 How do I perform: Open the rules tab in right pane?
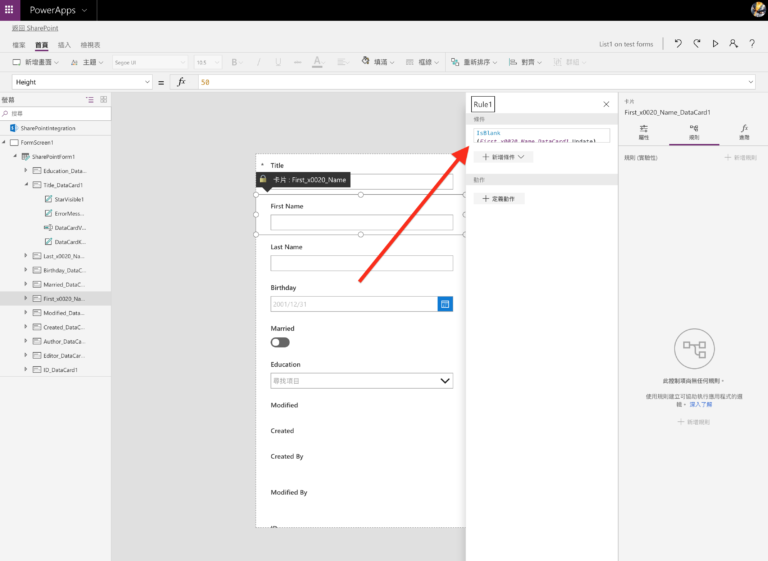tap(694, 132)
